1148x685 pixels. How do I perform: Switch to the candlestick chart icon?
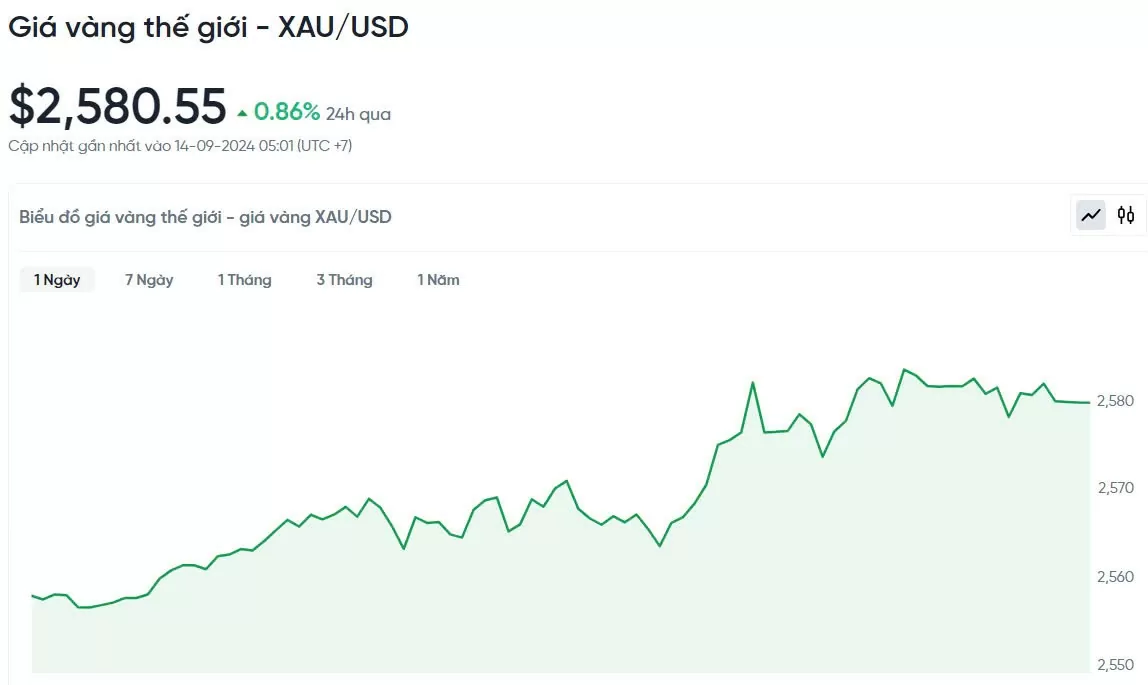pyautogui.click(x=1126, y=215)
